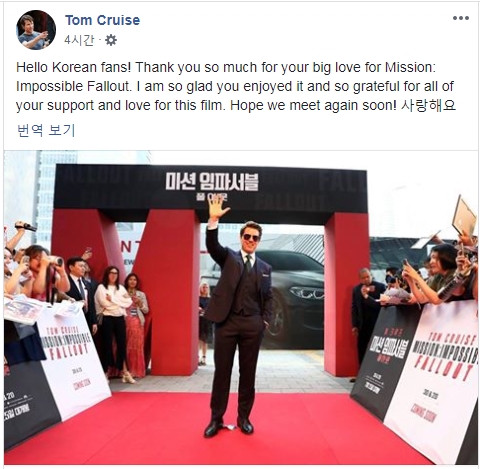Click the gear audience icon beside timestamp
This screenshot has height=469, width=480.
pos(111,40)
